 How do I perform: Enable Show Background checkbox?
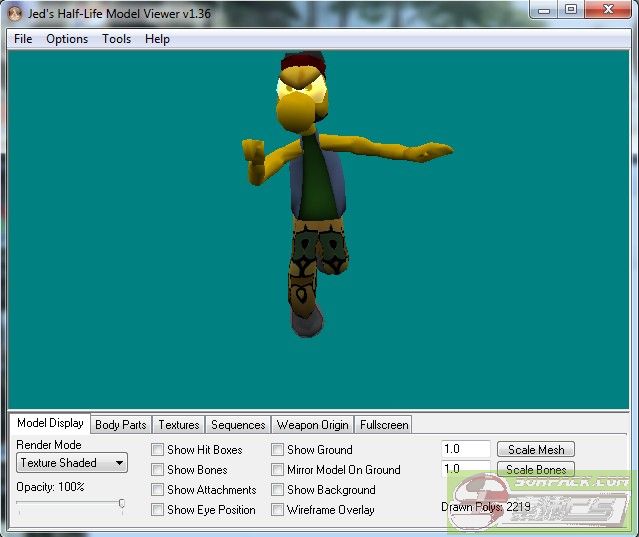pos(277,490)
